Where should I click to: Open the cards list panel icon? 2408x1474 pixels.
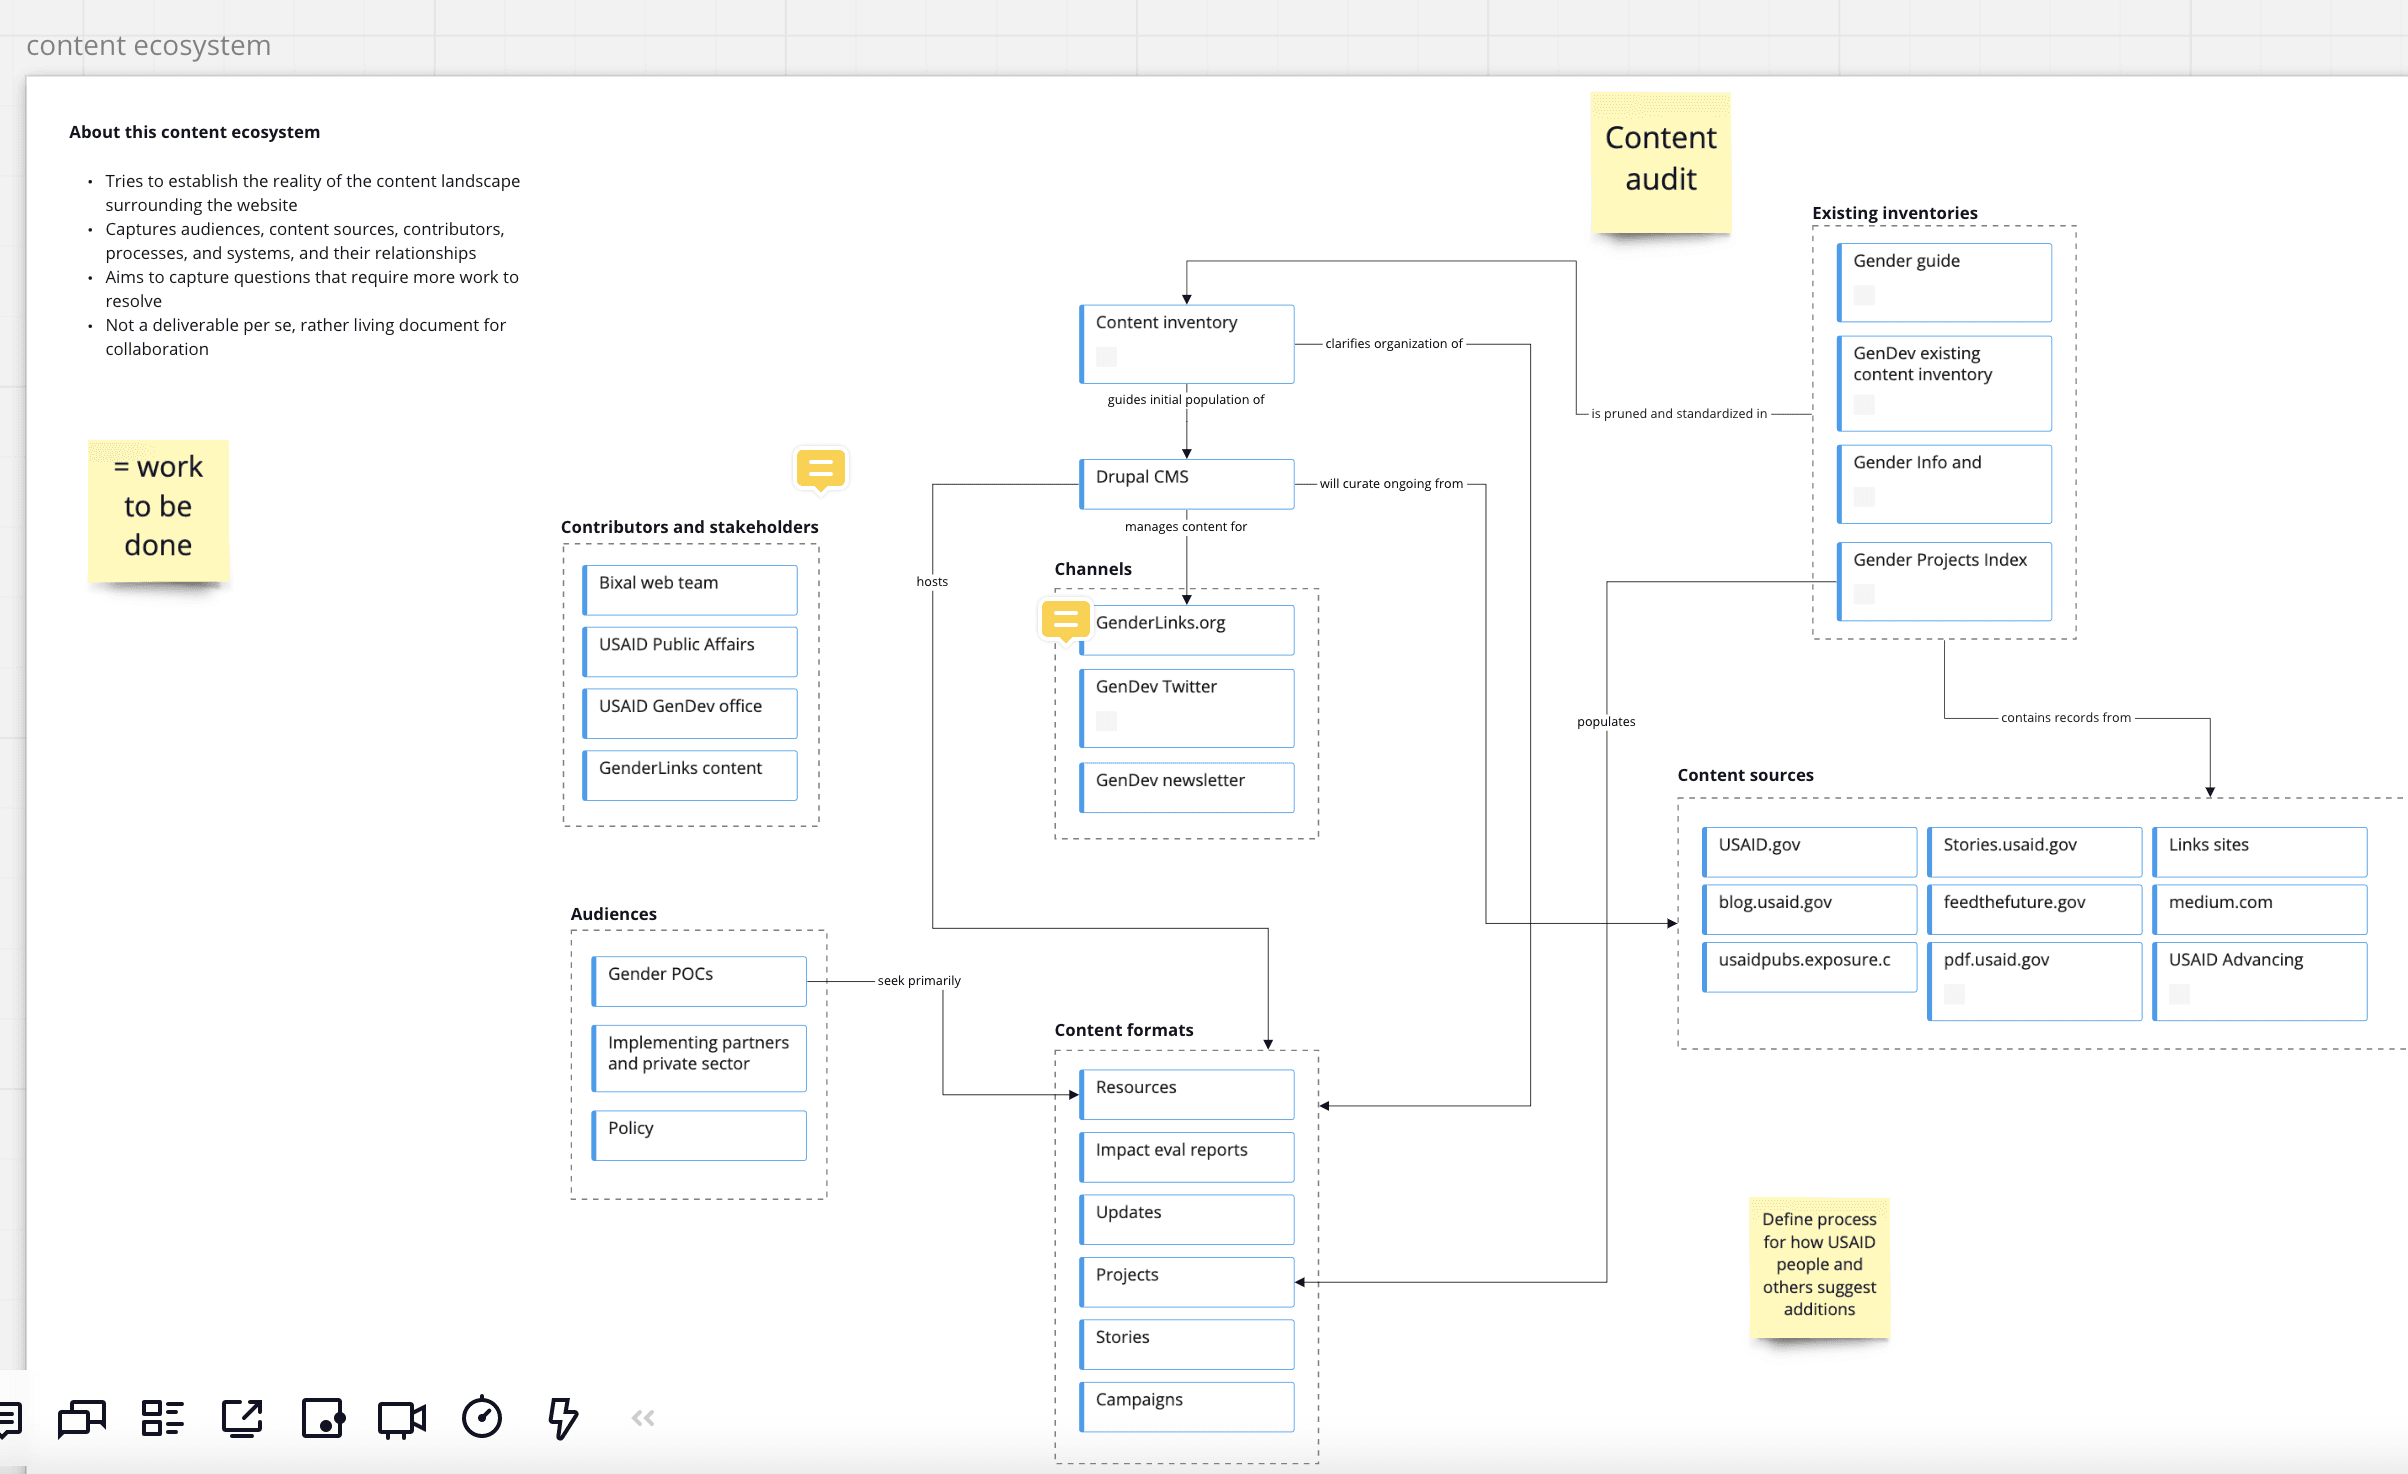(162, 1418)
